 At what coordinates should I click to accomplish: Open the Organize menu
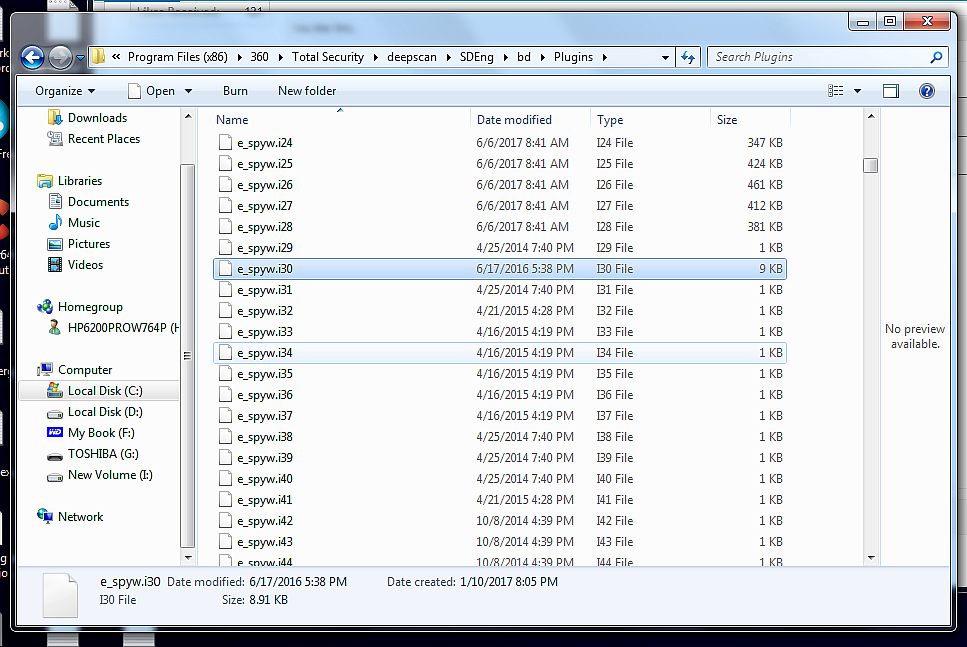coord(65,91)
